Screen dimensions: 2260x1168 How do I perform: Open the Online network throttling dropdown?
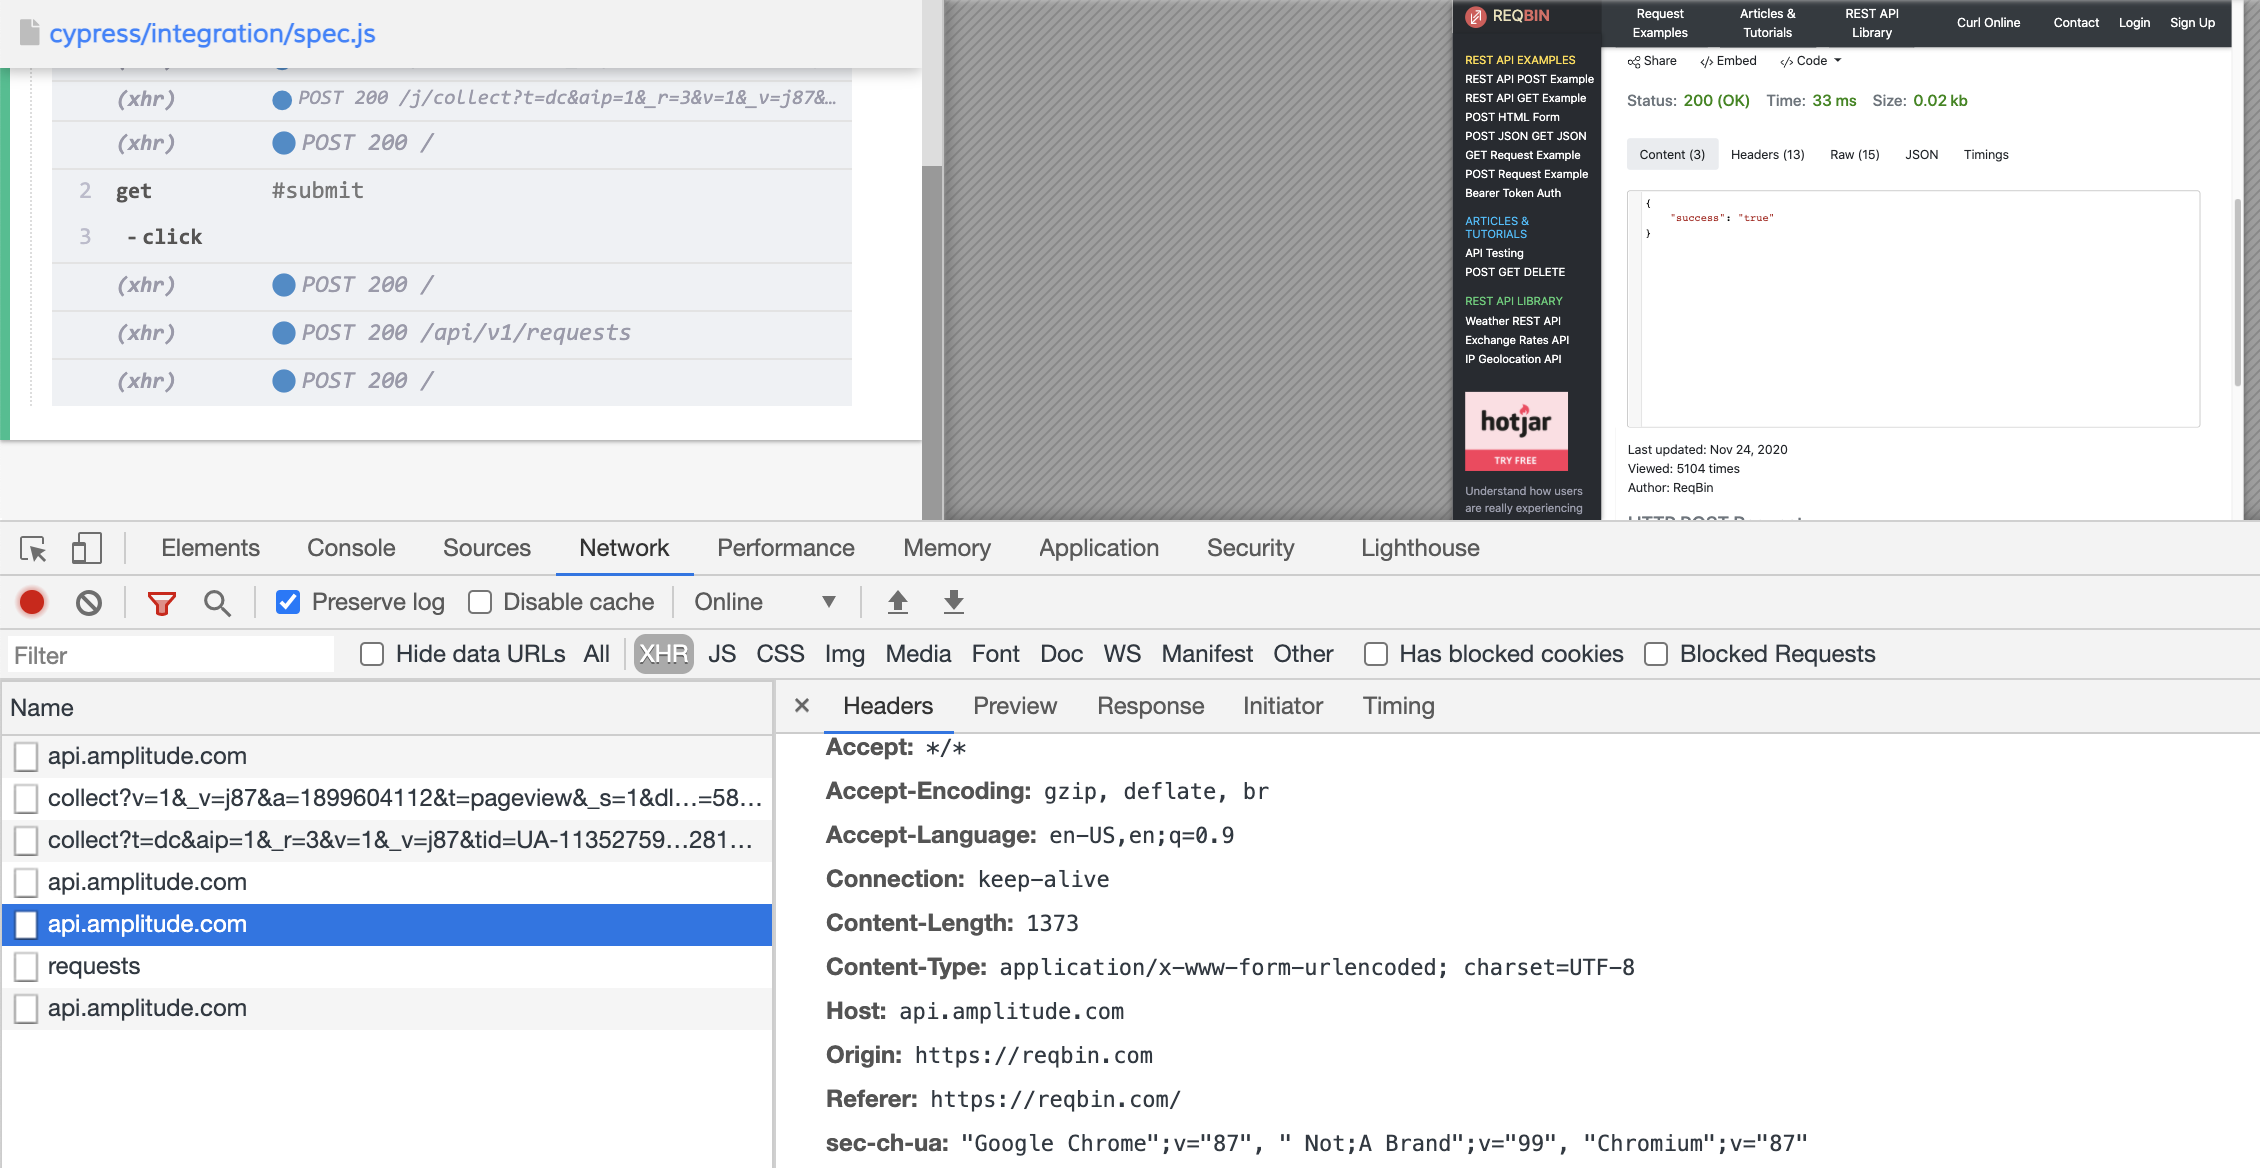[765, 601]
